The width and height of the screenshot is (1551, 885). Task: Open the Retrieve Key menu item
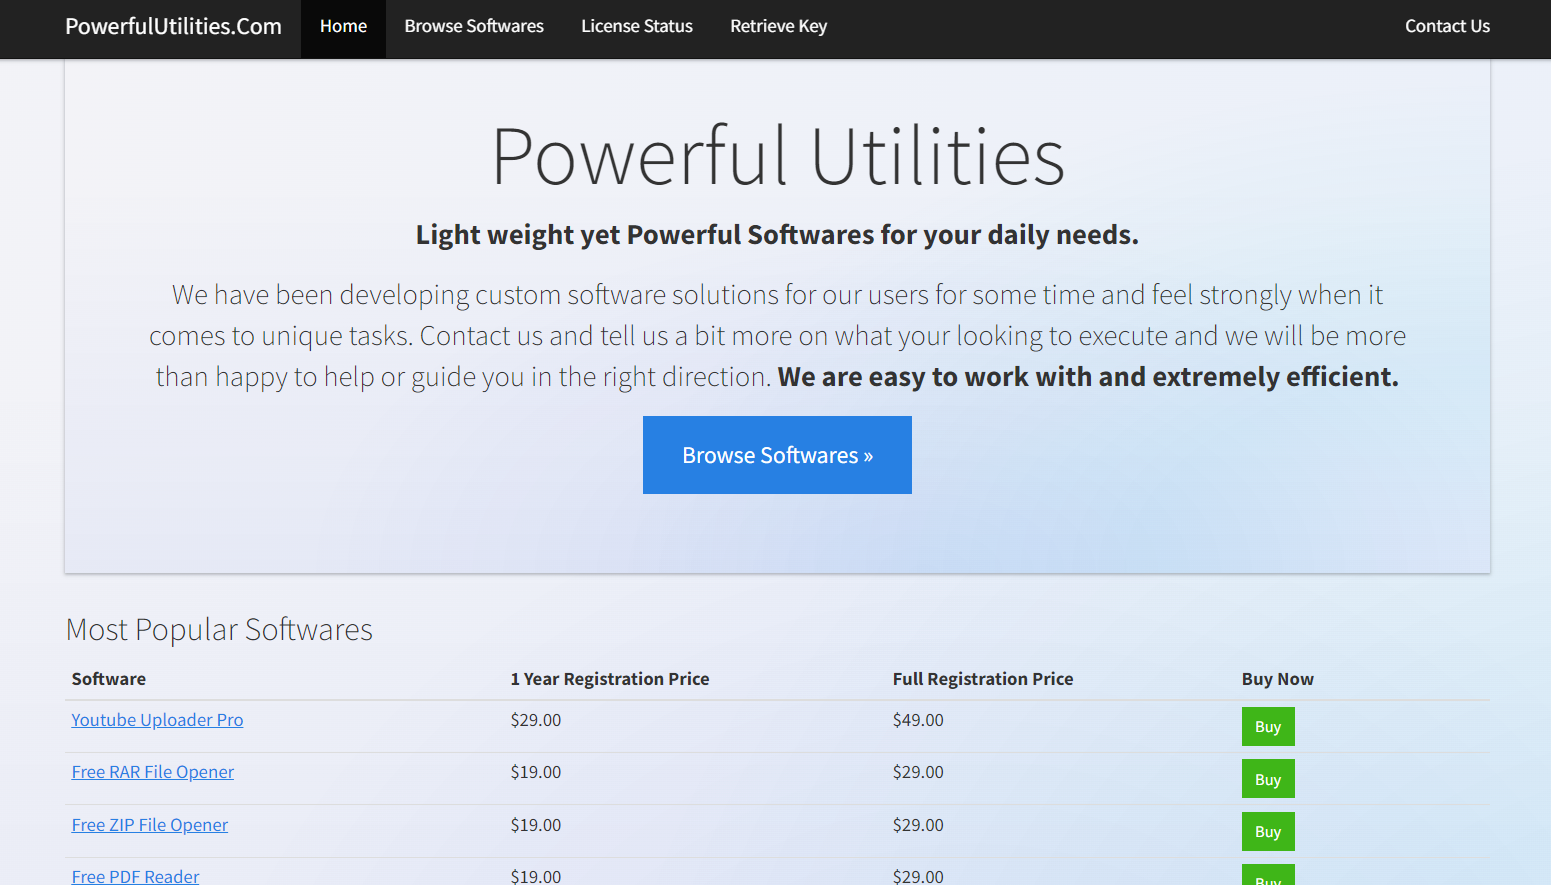click(778, 26)
